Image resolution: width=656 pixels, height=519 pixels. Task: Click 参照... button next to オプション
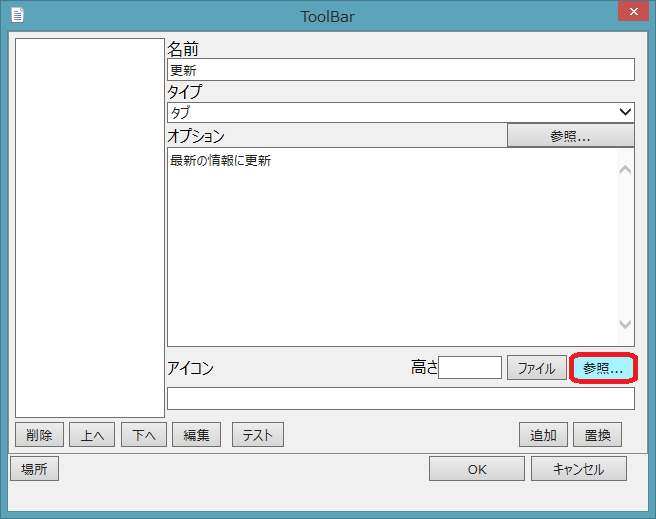click(x=570, y=136)
